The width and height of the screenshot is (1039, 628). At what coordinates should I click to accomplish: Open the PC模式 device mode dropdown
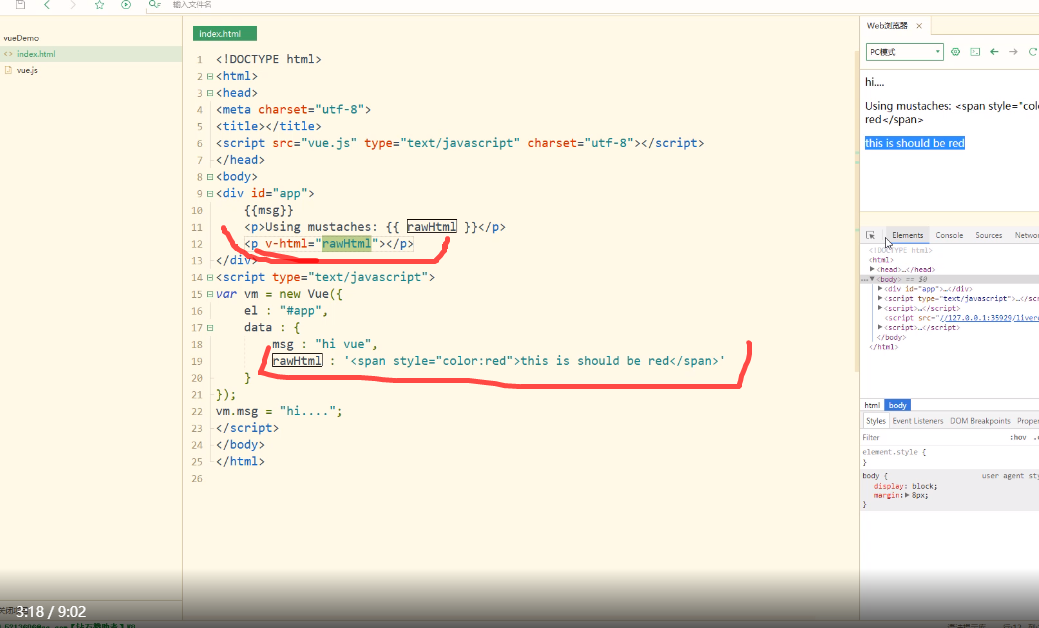[x=904, y=52]
